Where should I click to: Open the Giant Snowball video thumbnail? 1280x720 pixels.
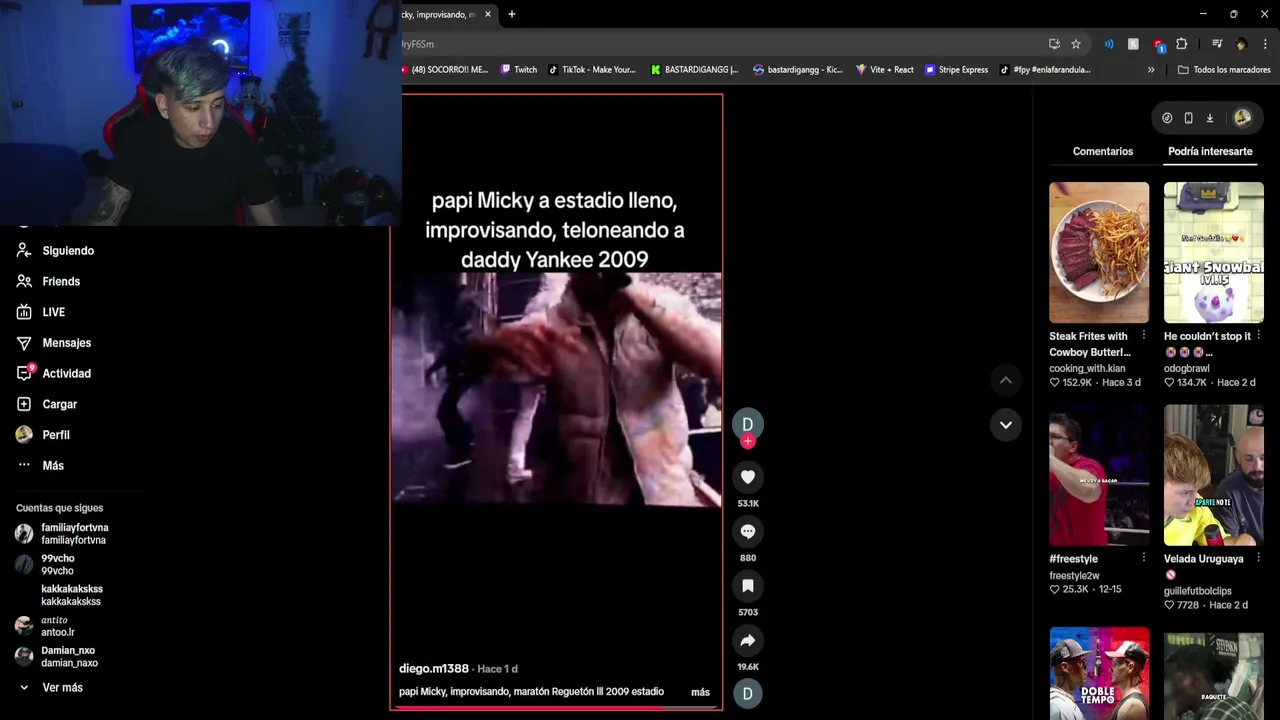(x=1214, y=252)
